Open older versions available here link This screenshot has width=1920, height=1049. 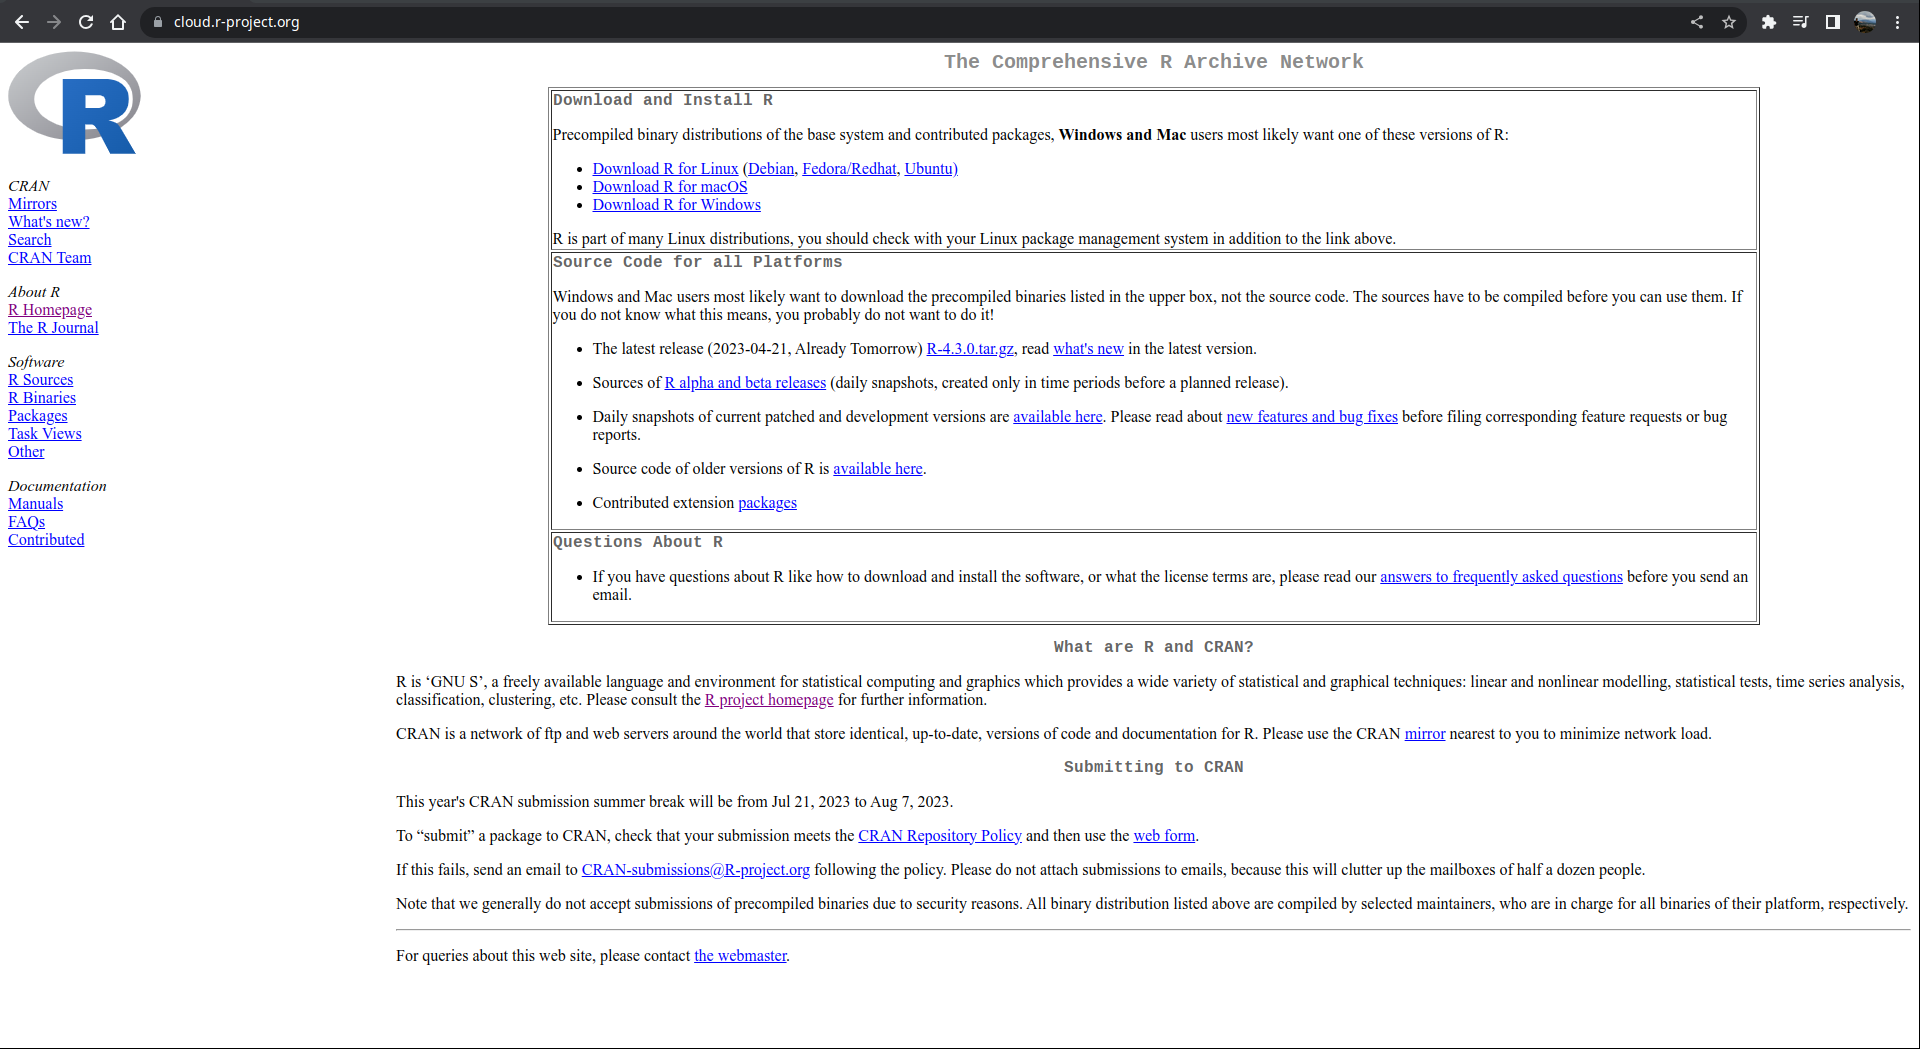[877, 469]
